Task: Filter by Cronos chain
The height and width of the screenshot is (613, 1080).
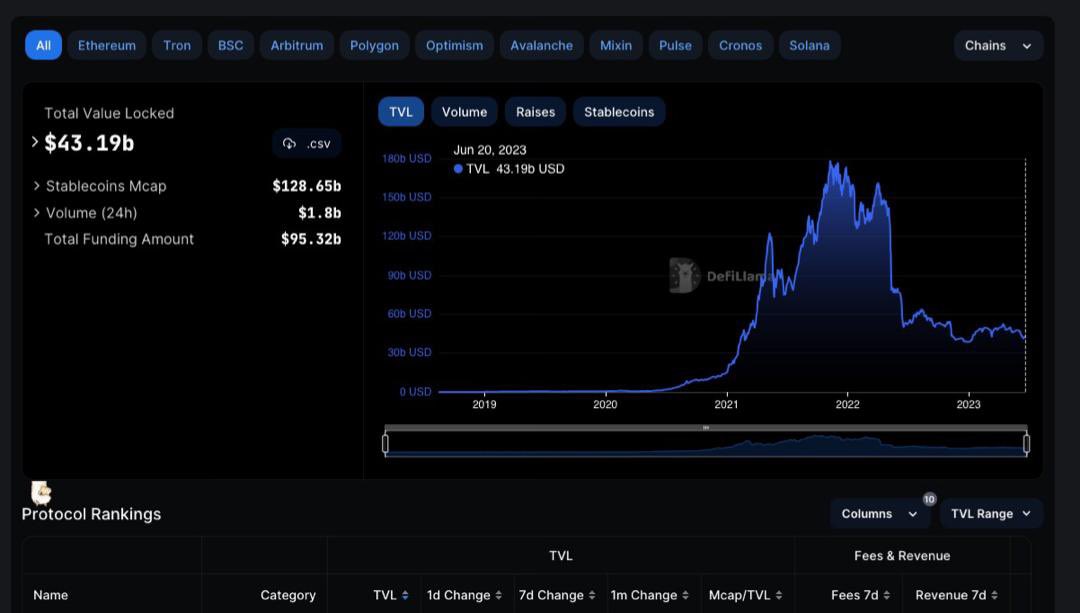Action: (x=740, y=45)
